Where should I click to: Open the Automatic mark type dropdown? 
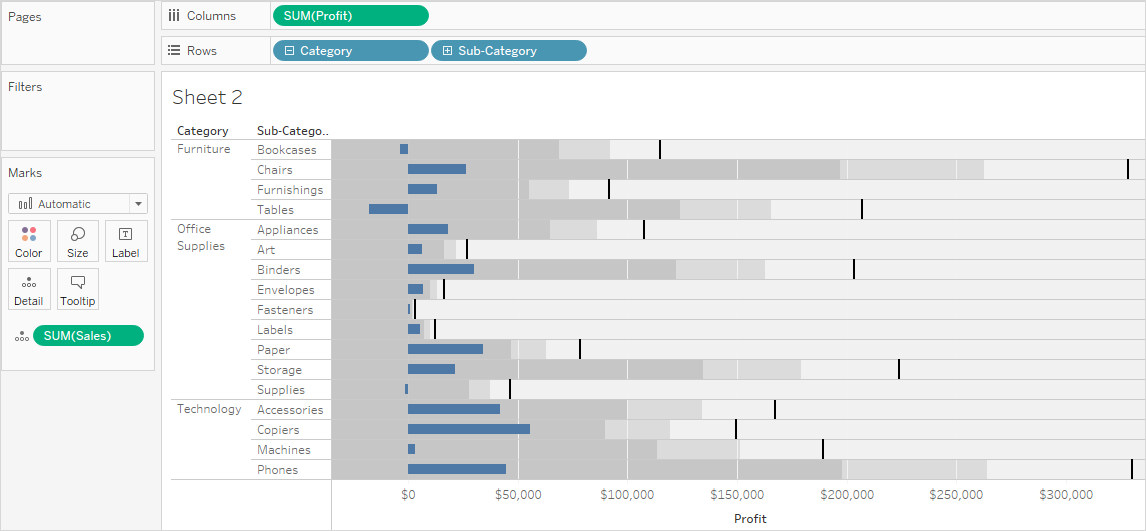tap(78, 204)
